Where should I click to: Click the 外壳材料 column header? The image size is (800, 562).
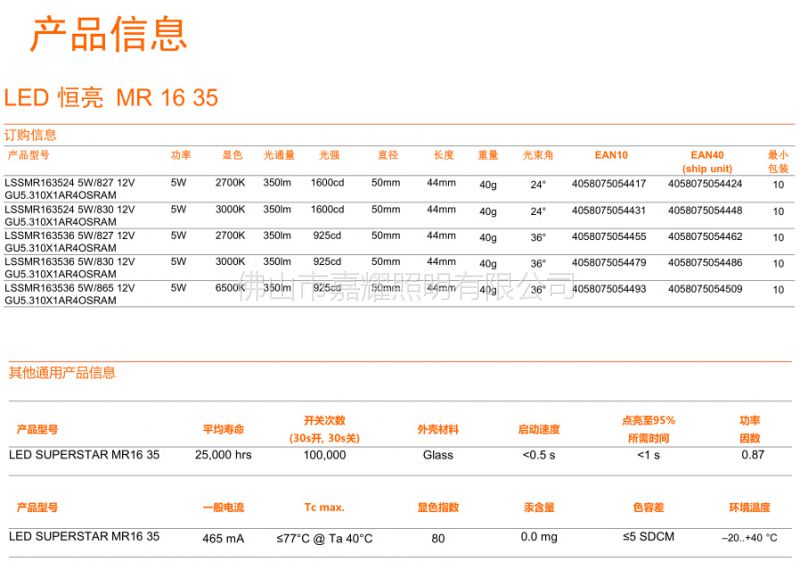[x=438, y=429]
